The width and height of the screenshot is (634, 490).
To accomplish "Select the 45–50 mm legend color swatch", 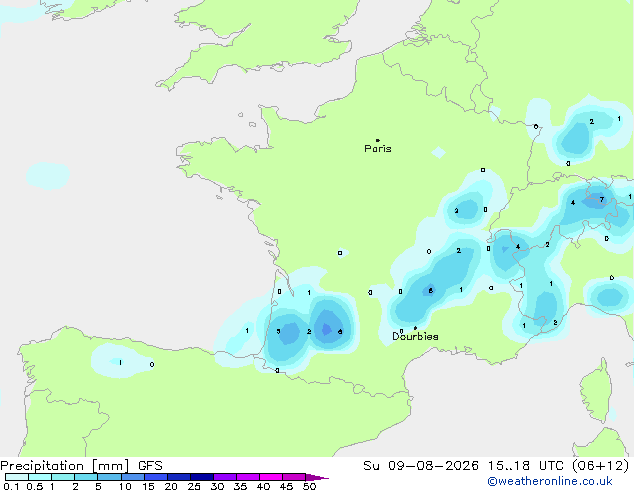I will [294, 477].
